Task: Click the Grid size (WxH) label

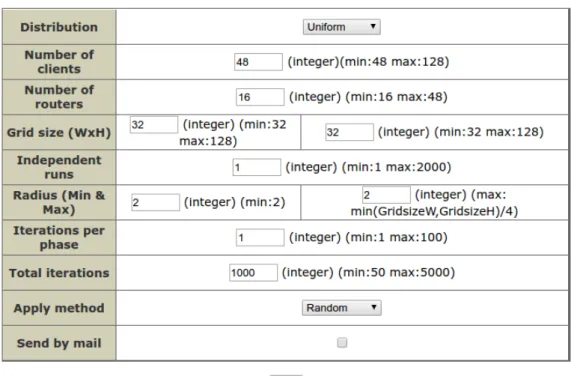Action: (59, 132)
